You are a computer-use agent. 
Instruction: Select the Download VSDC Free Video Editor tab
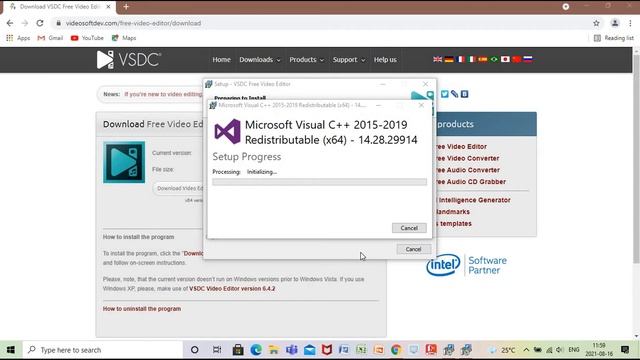point(60,7)
